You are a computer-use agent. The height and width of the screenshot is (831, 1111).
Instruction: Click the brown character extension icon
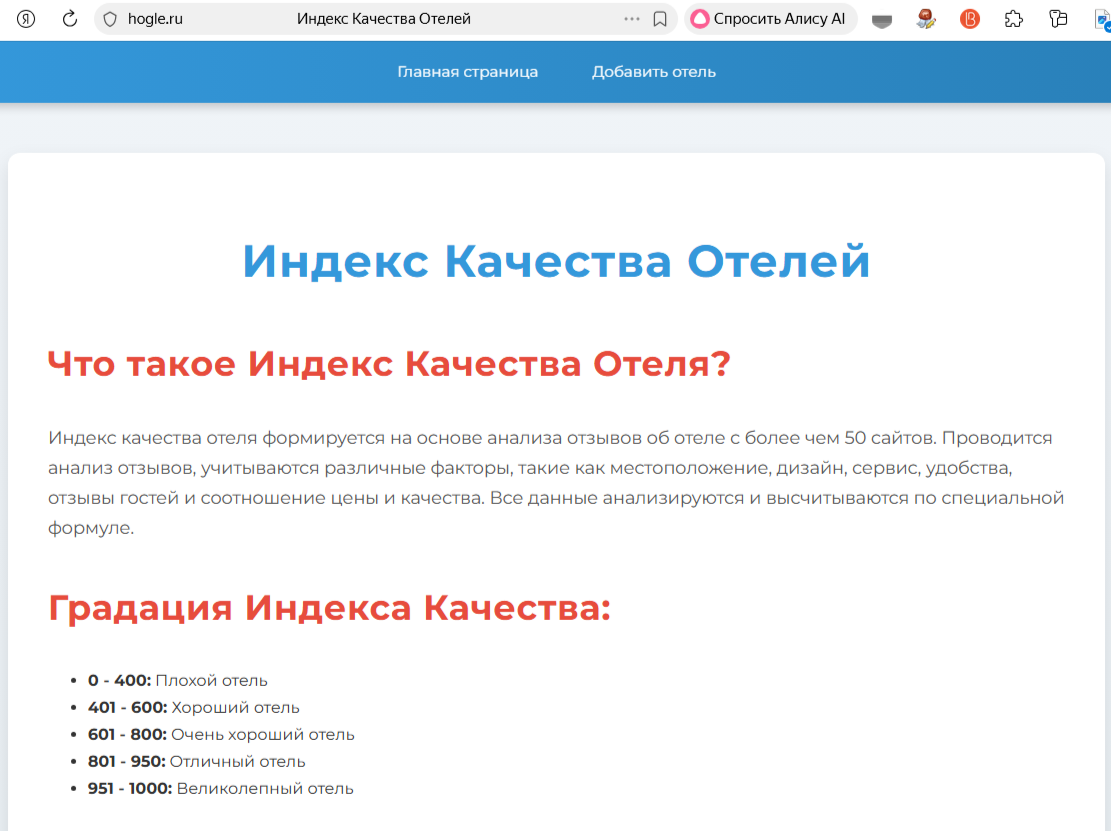[x=926, y=19]
